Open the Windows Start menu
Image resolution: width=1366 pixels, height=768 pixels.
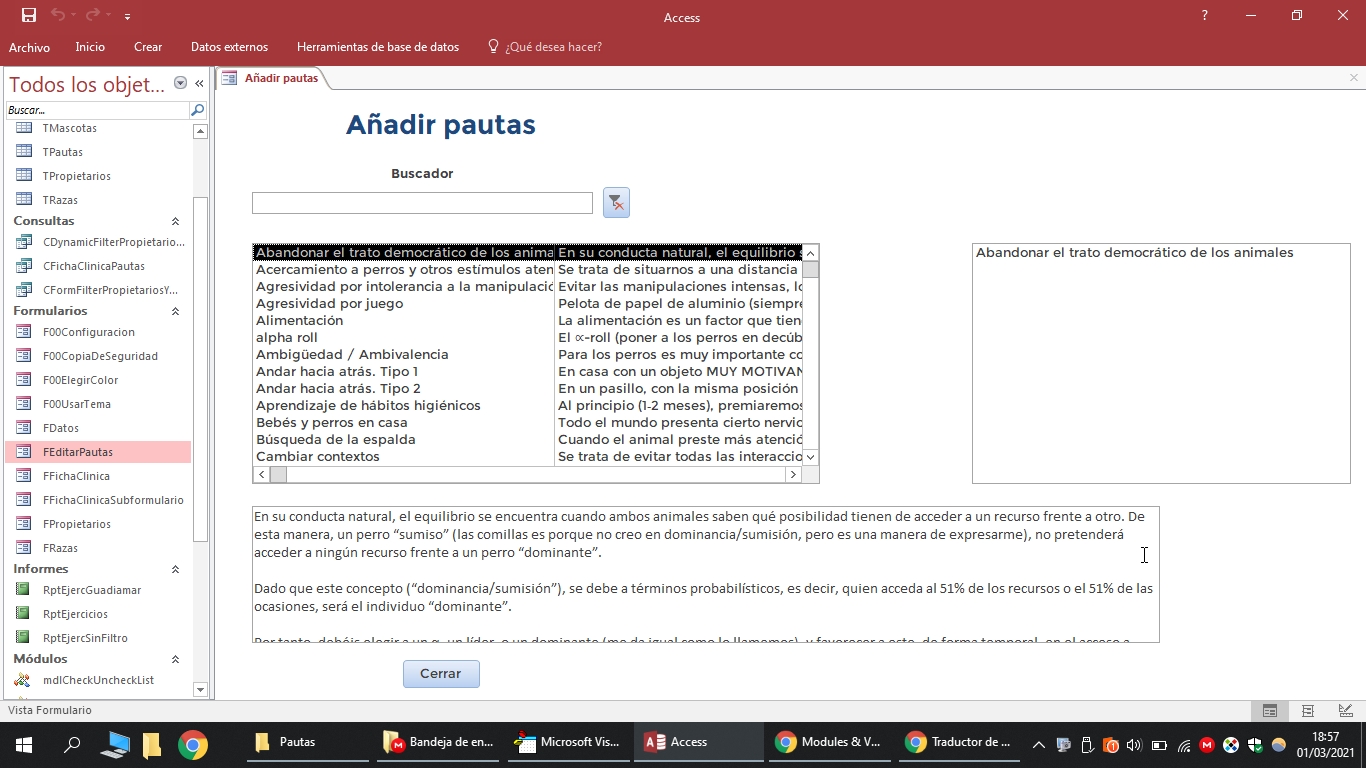pyautogui.click(x=24, y=744)
